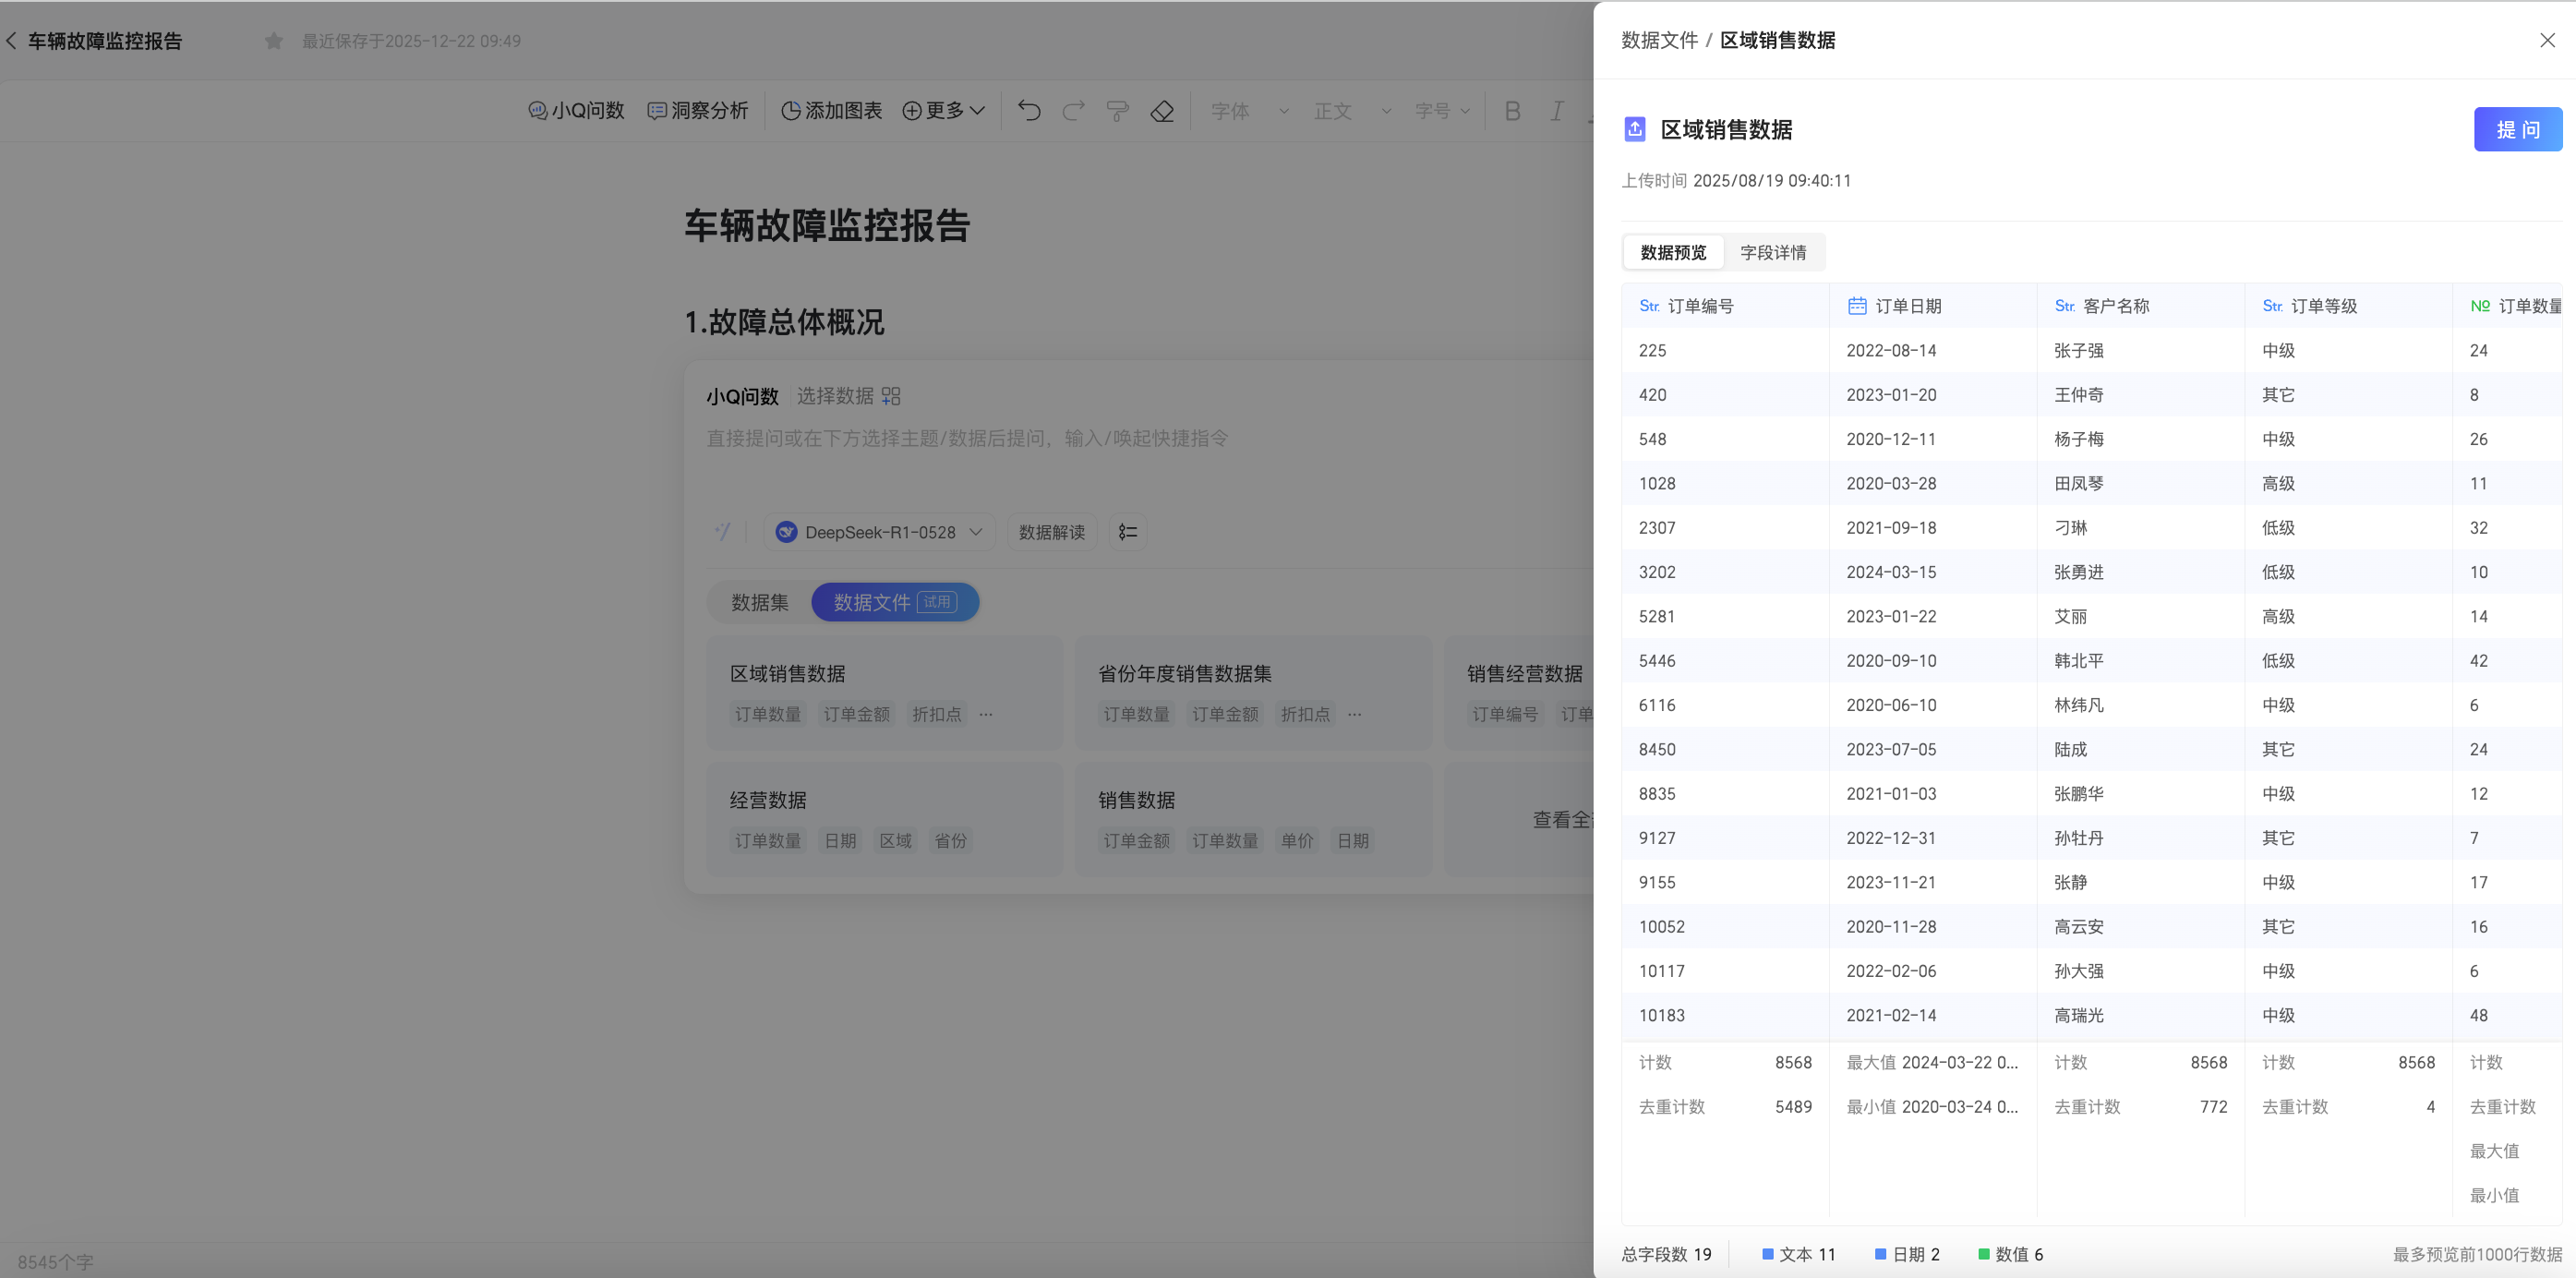Click the redo arrow icon
Viewport: 2576px width, 1278px height.
pyautogui.click(x=1073, y=111)
